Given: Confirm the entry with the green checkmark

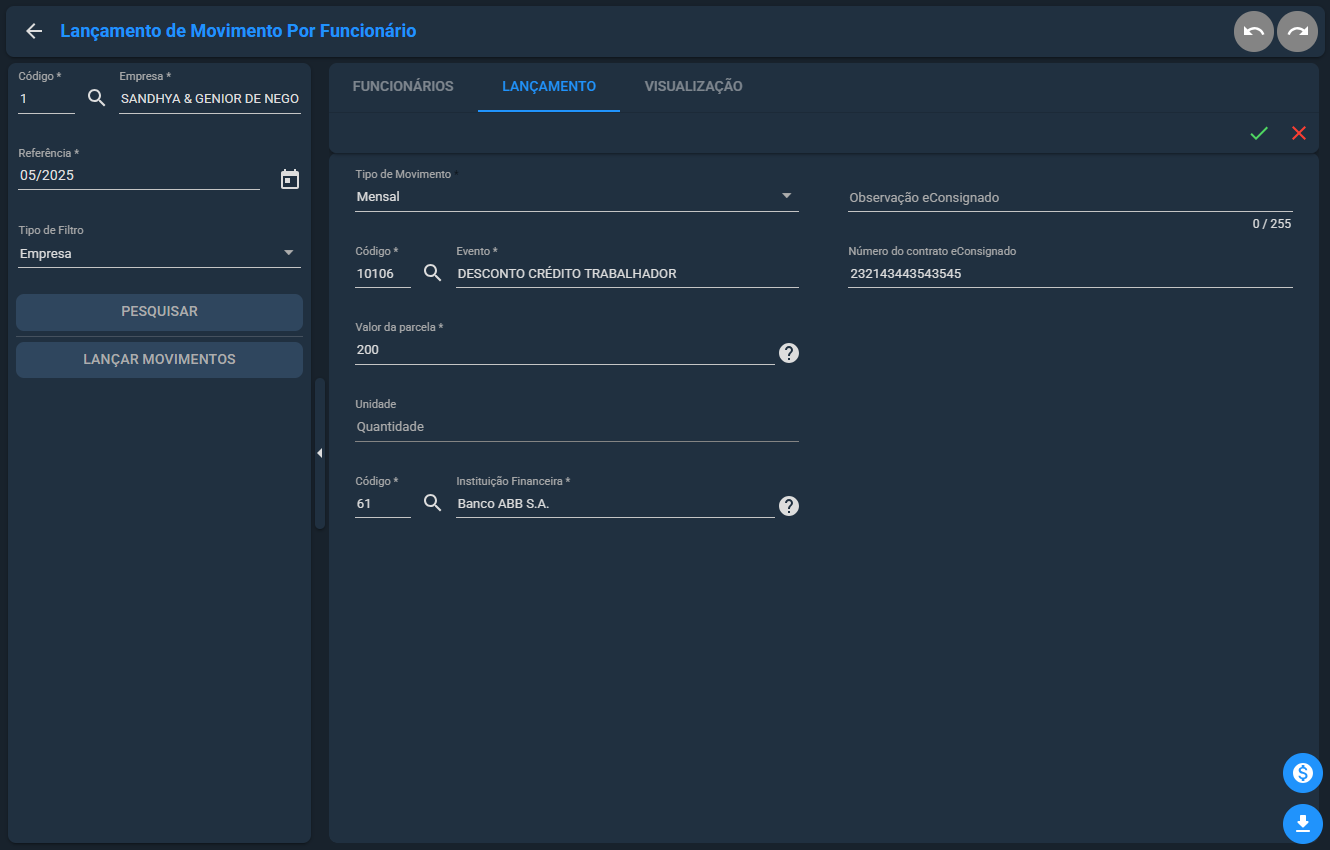Looking at the screenshot, I should (1259, 133).
